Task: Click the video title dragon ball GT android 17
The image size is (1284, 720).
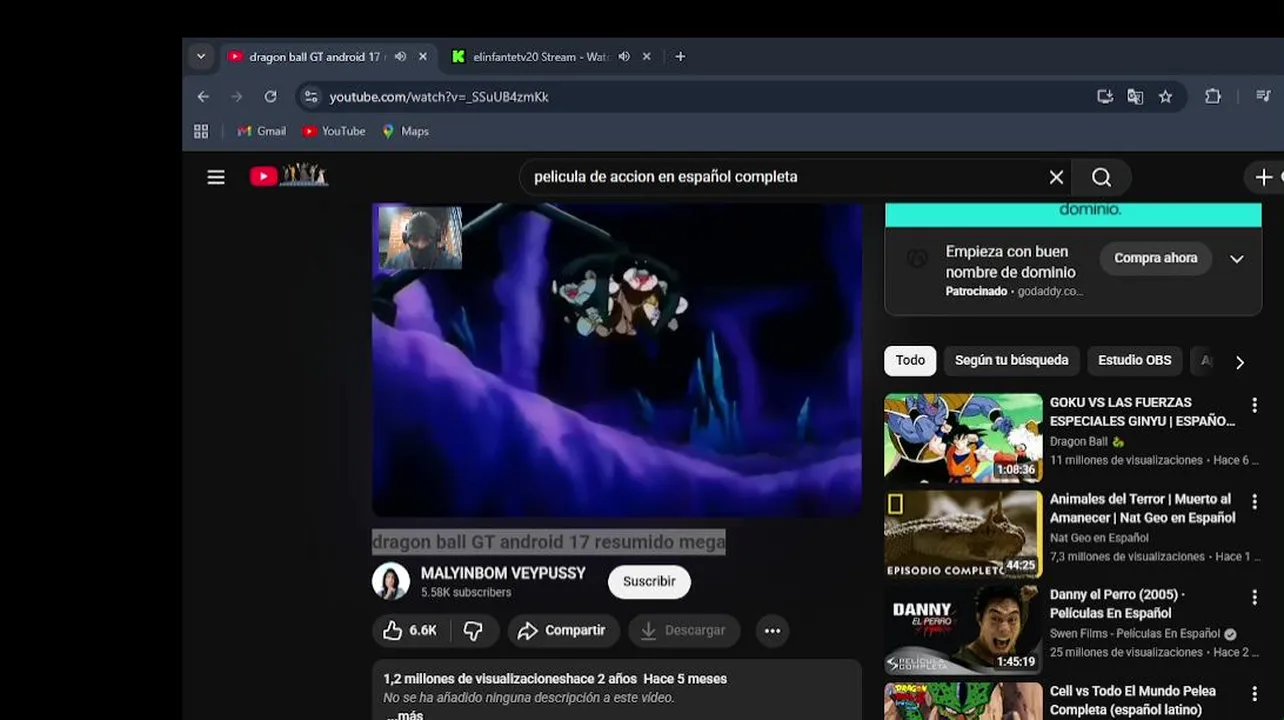Action: (549, 542)
